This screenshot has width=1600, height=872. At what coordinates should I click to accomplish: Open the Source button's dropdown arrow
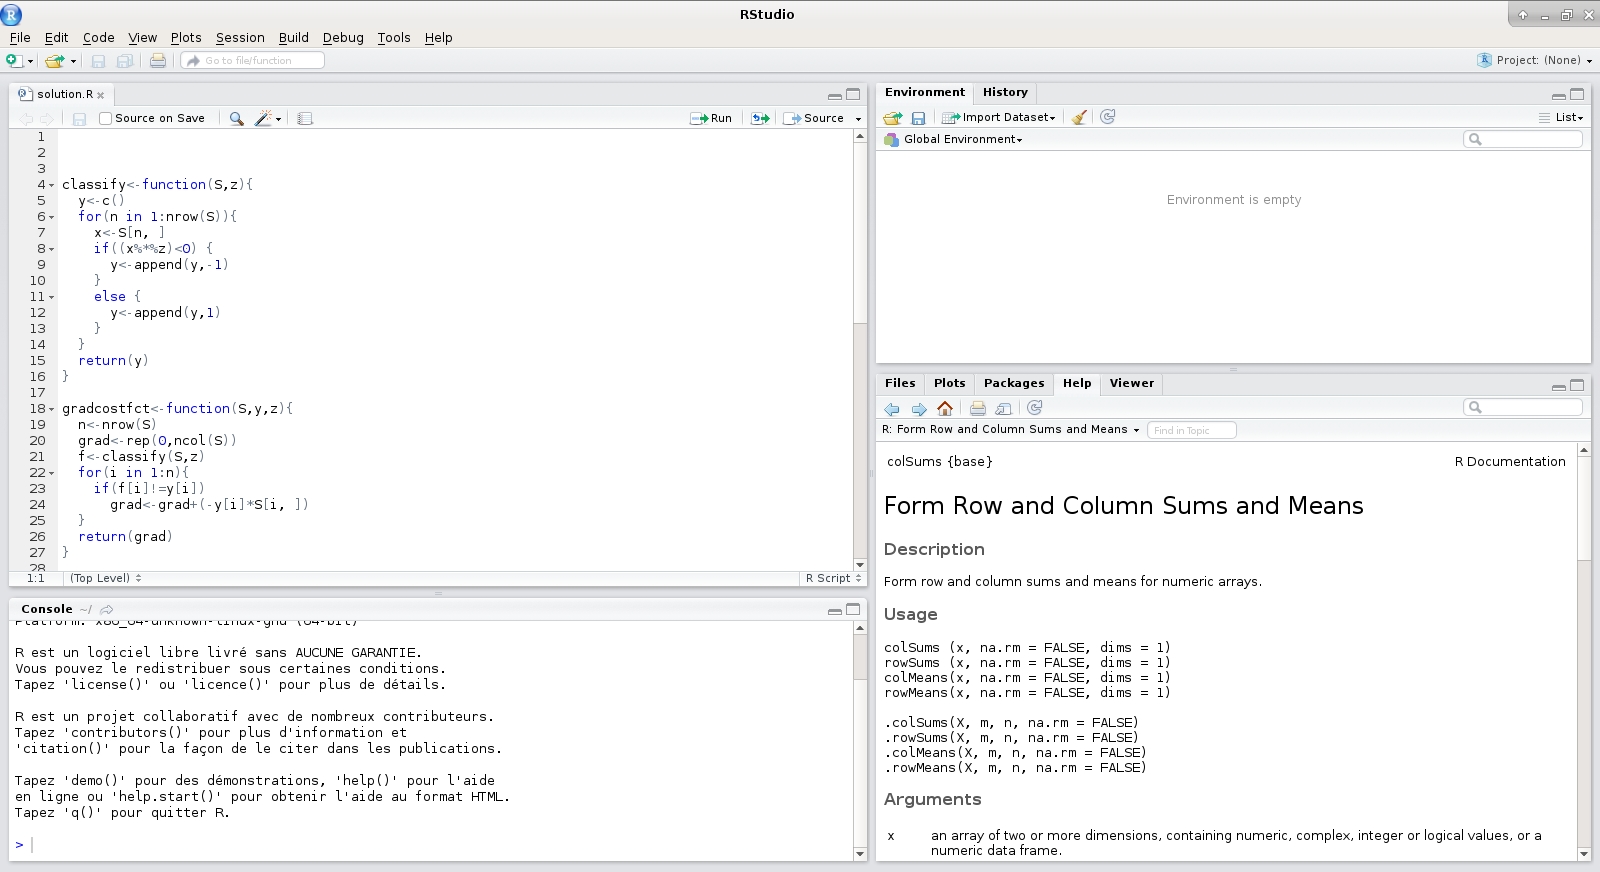(x=858, y=119)
